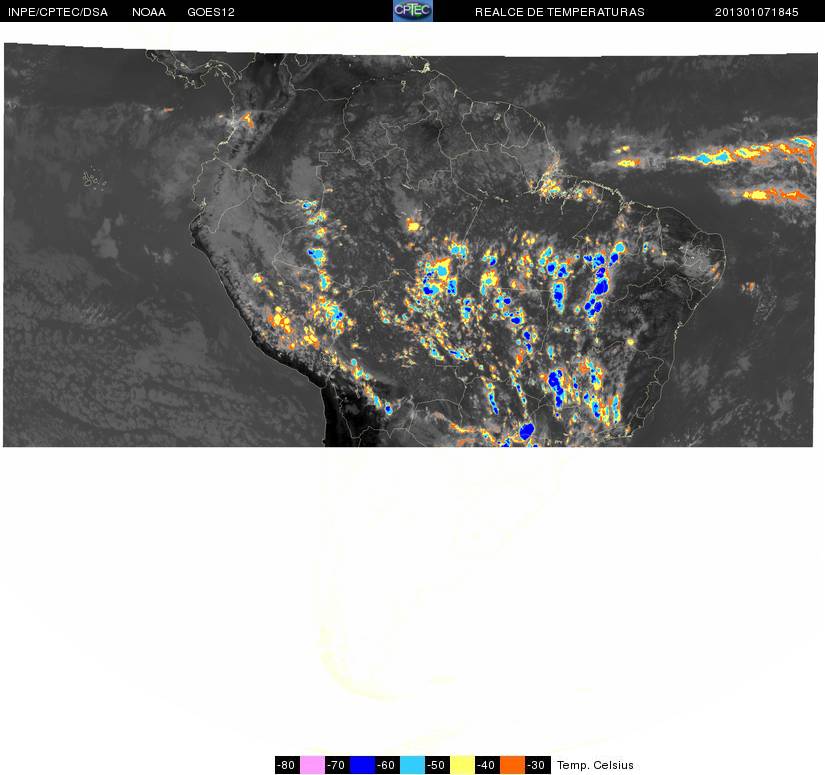Image resolution: width=825 pixels, height=775 pixels.
Task: Click the -40 legend value
Action: (x=487, y=764)
